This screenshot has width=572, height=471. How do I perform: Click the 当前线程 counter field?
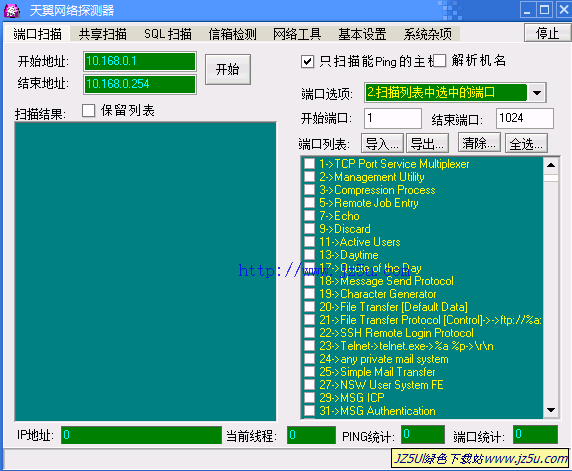coord(311,435)
